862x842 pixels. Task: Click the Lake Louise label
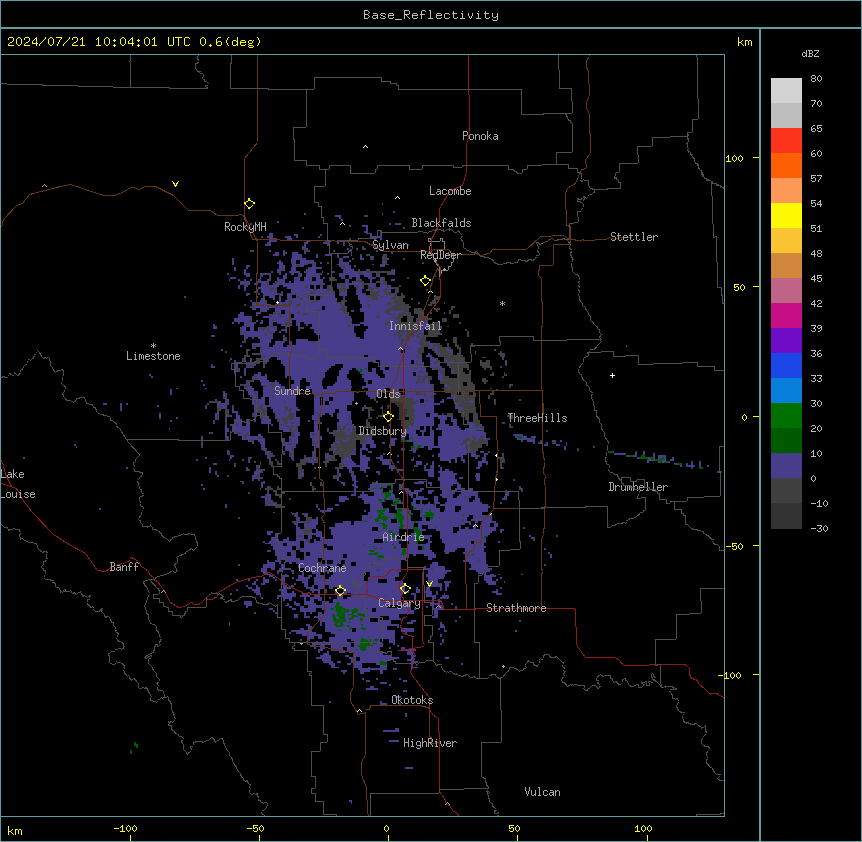point(18,484)
